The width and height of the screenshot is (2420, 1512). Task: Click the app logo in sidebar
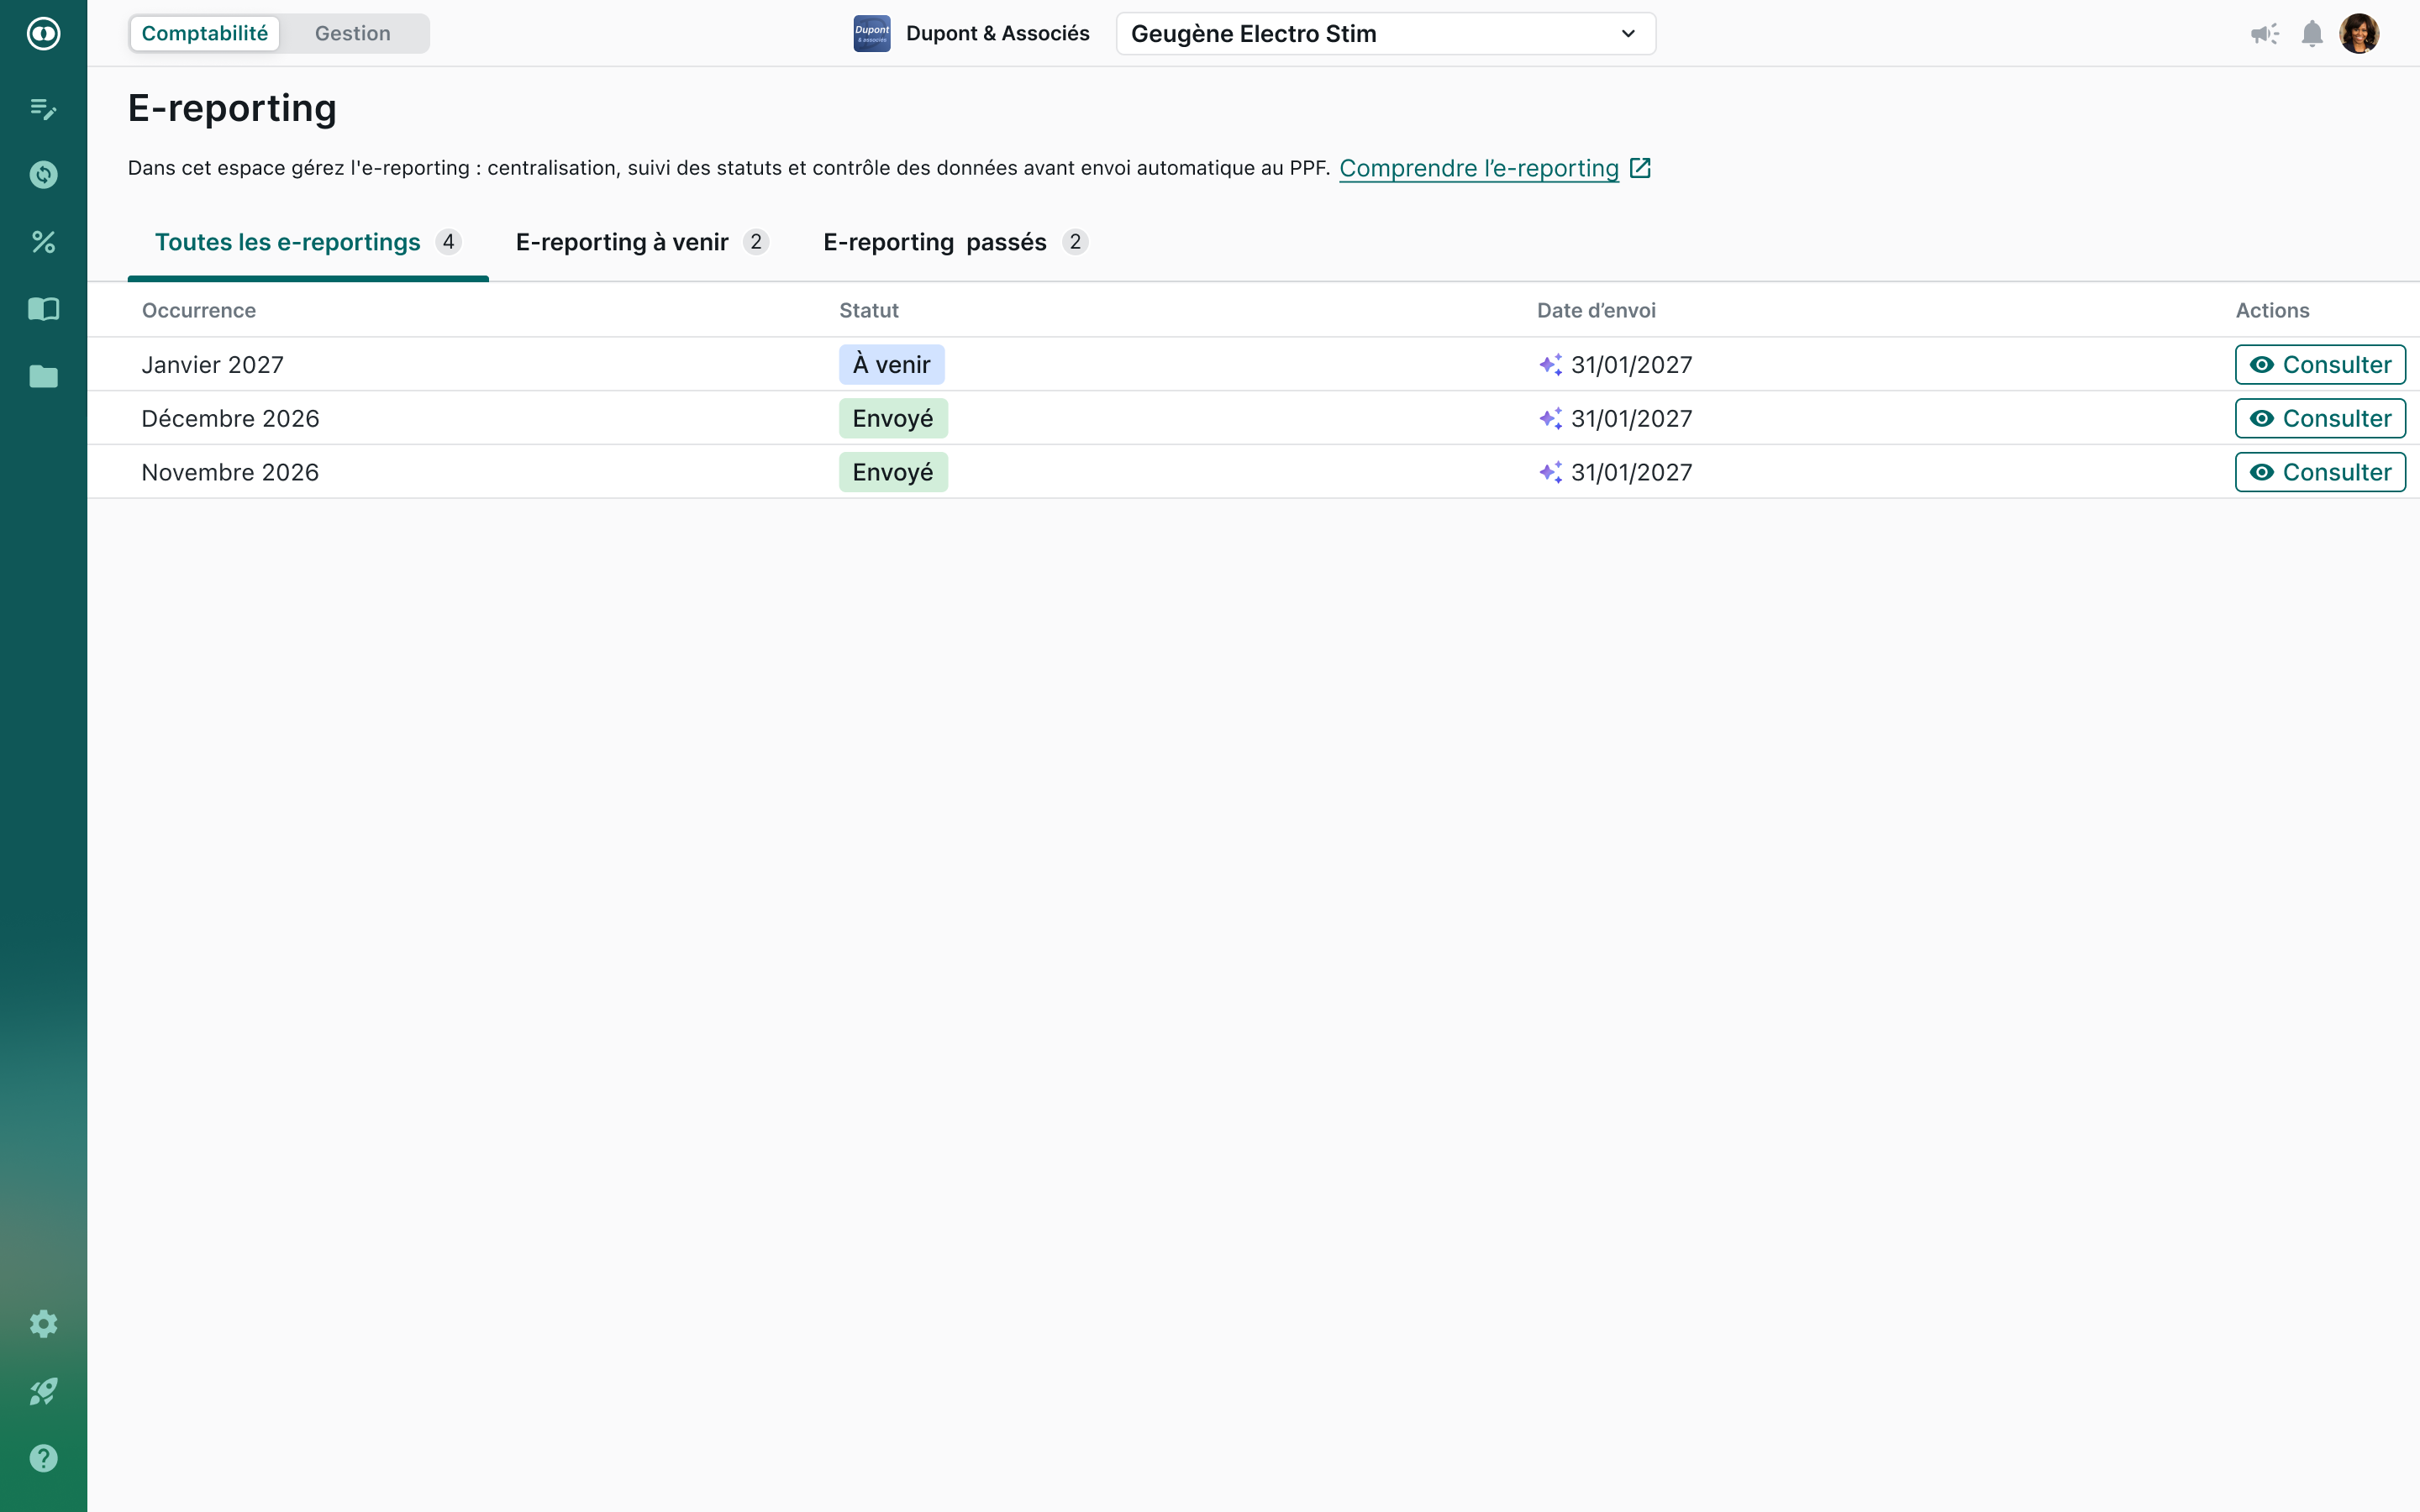coord(43,34)
